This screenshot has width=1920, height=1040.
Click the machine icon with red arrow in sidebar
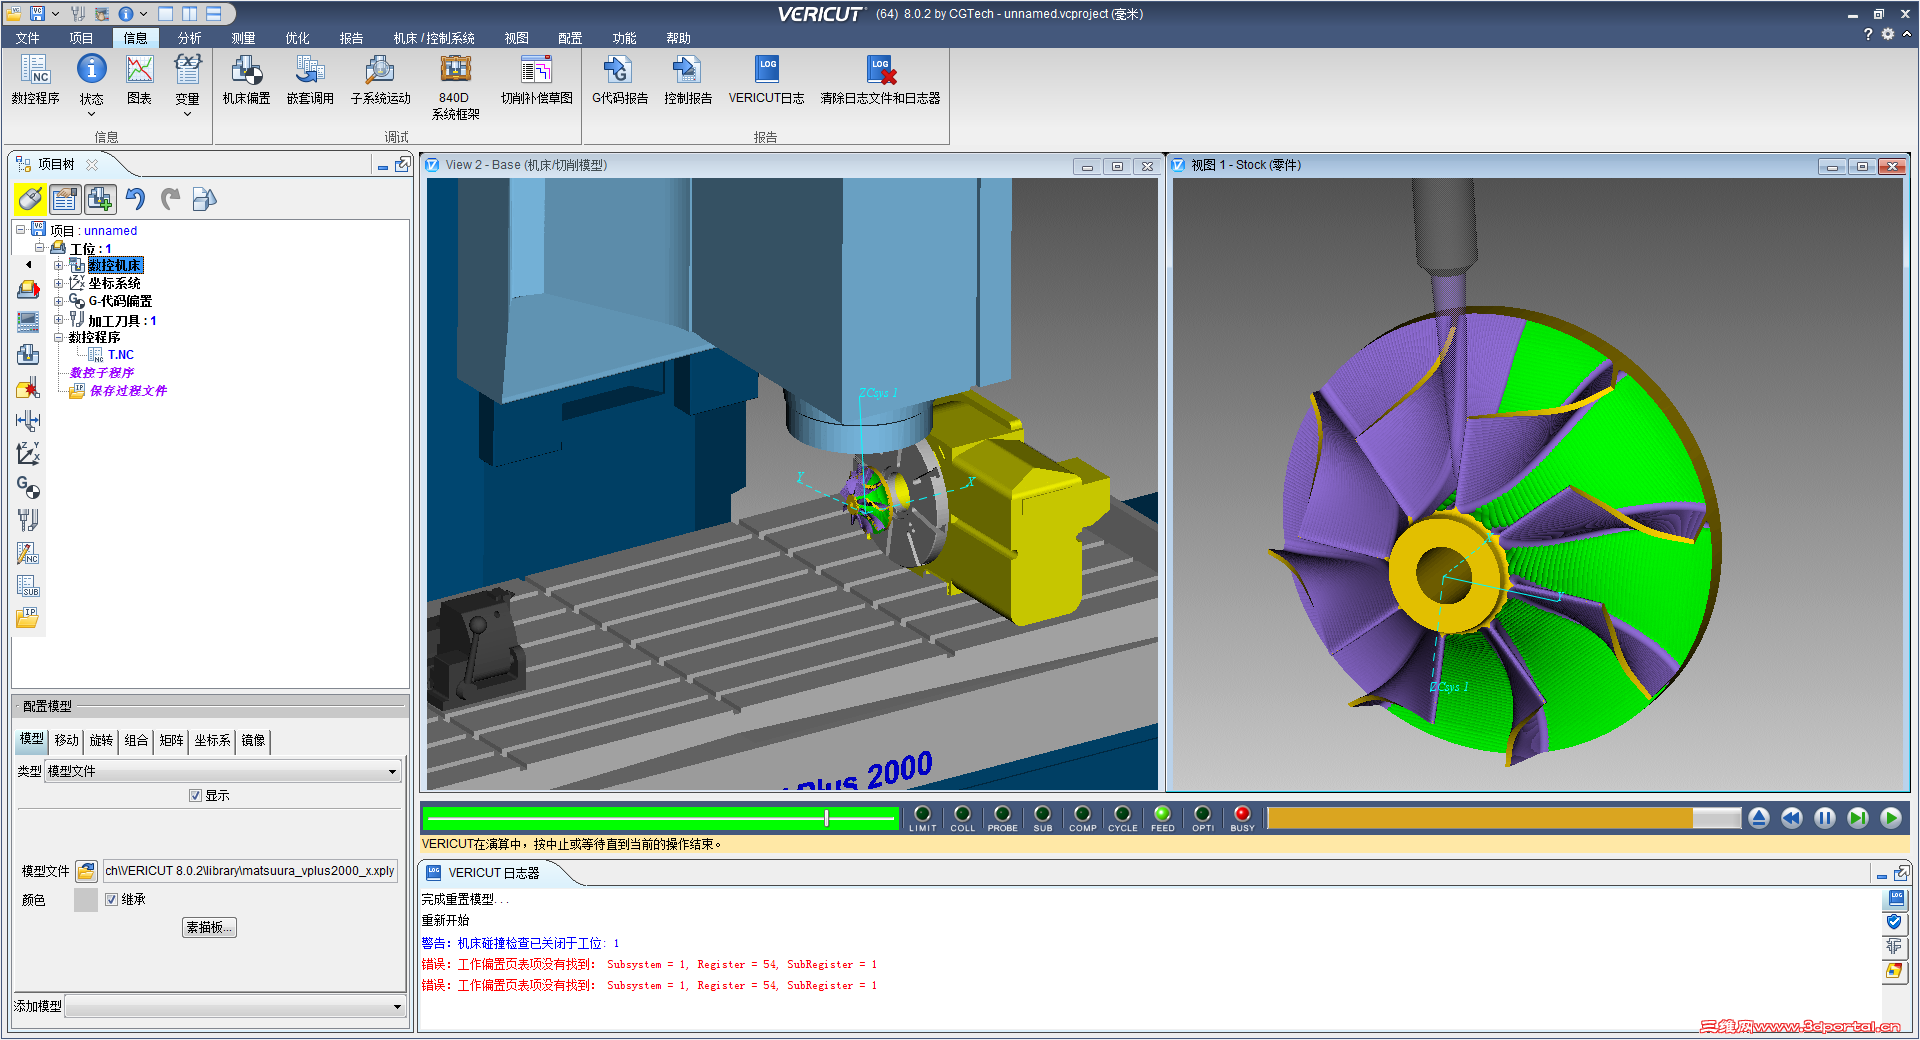[x=28, y=289]
